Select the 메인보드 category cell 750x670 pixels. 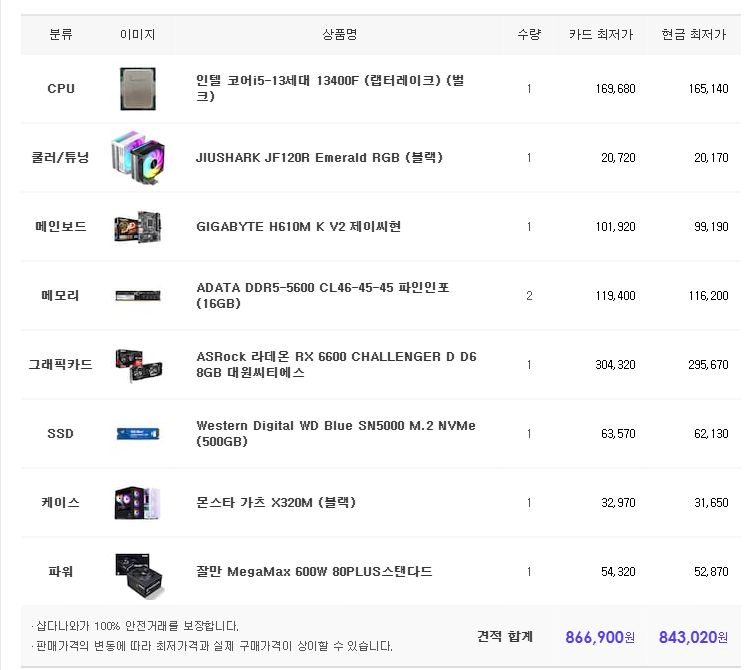61,226
